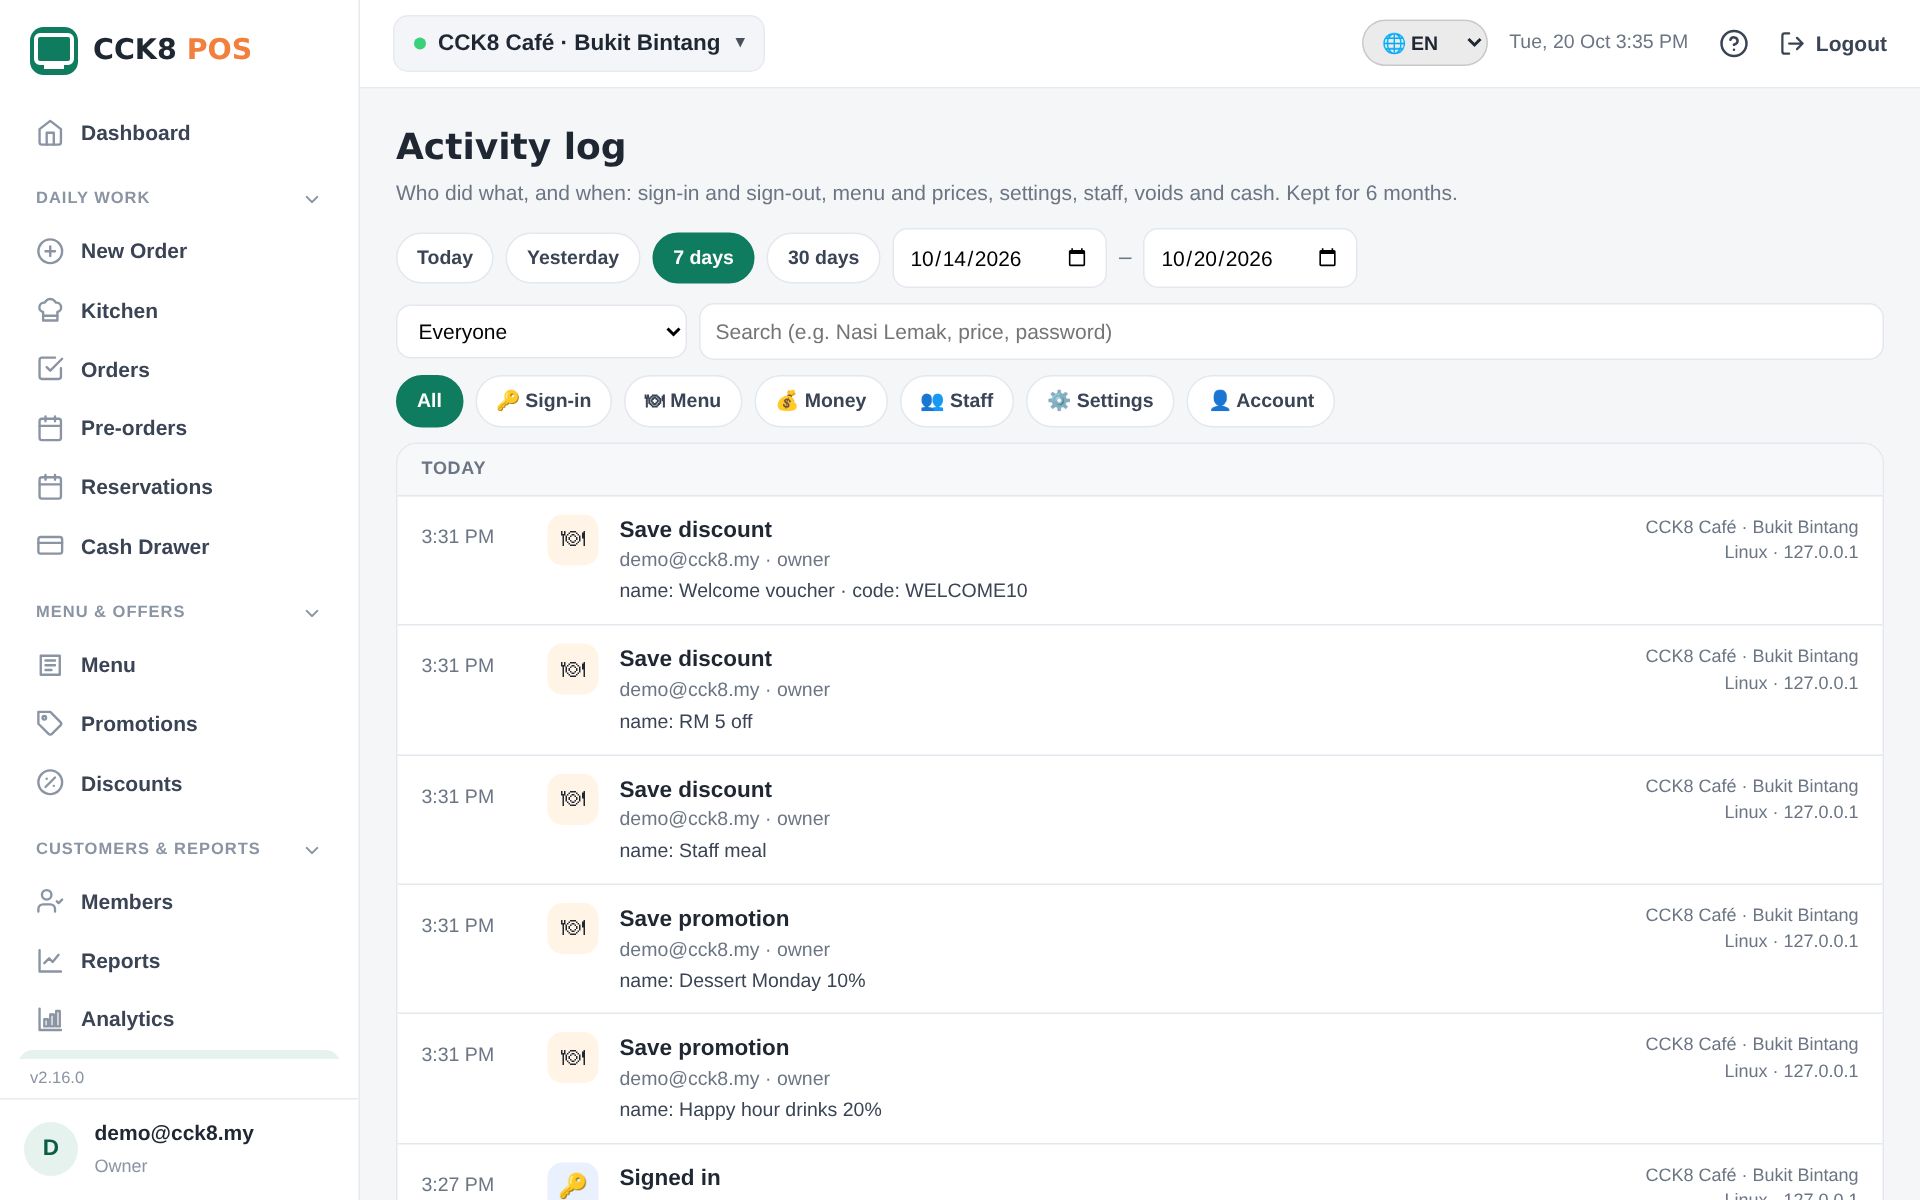Viewport: 1920px width, 1200px height.
Task: Collapse the MENU & OFFERS section
Action: (312, 613)
